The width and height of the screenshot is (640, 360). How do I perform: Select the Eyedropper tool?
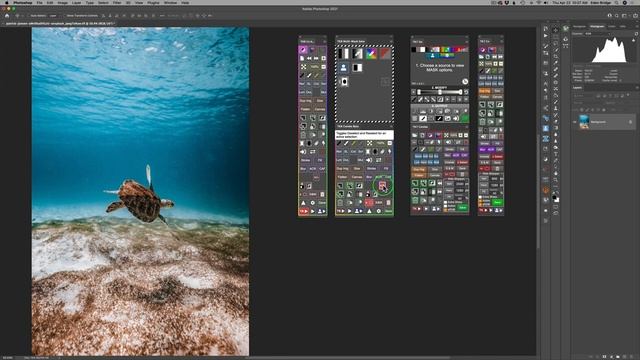(556, 63)
